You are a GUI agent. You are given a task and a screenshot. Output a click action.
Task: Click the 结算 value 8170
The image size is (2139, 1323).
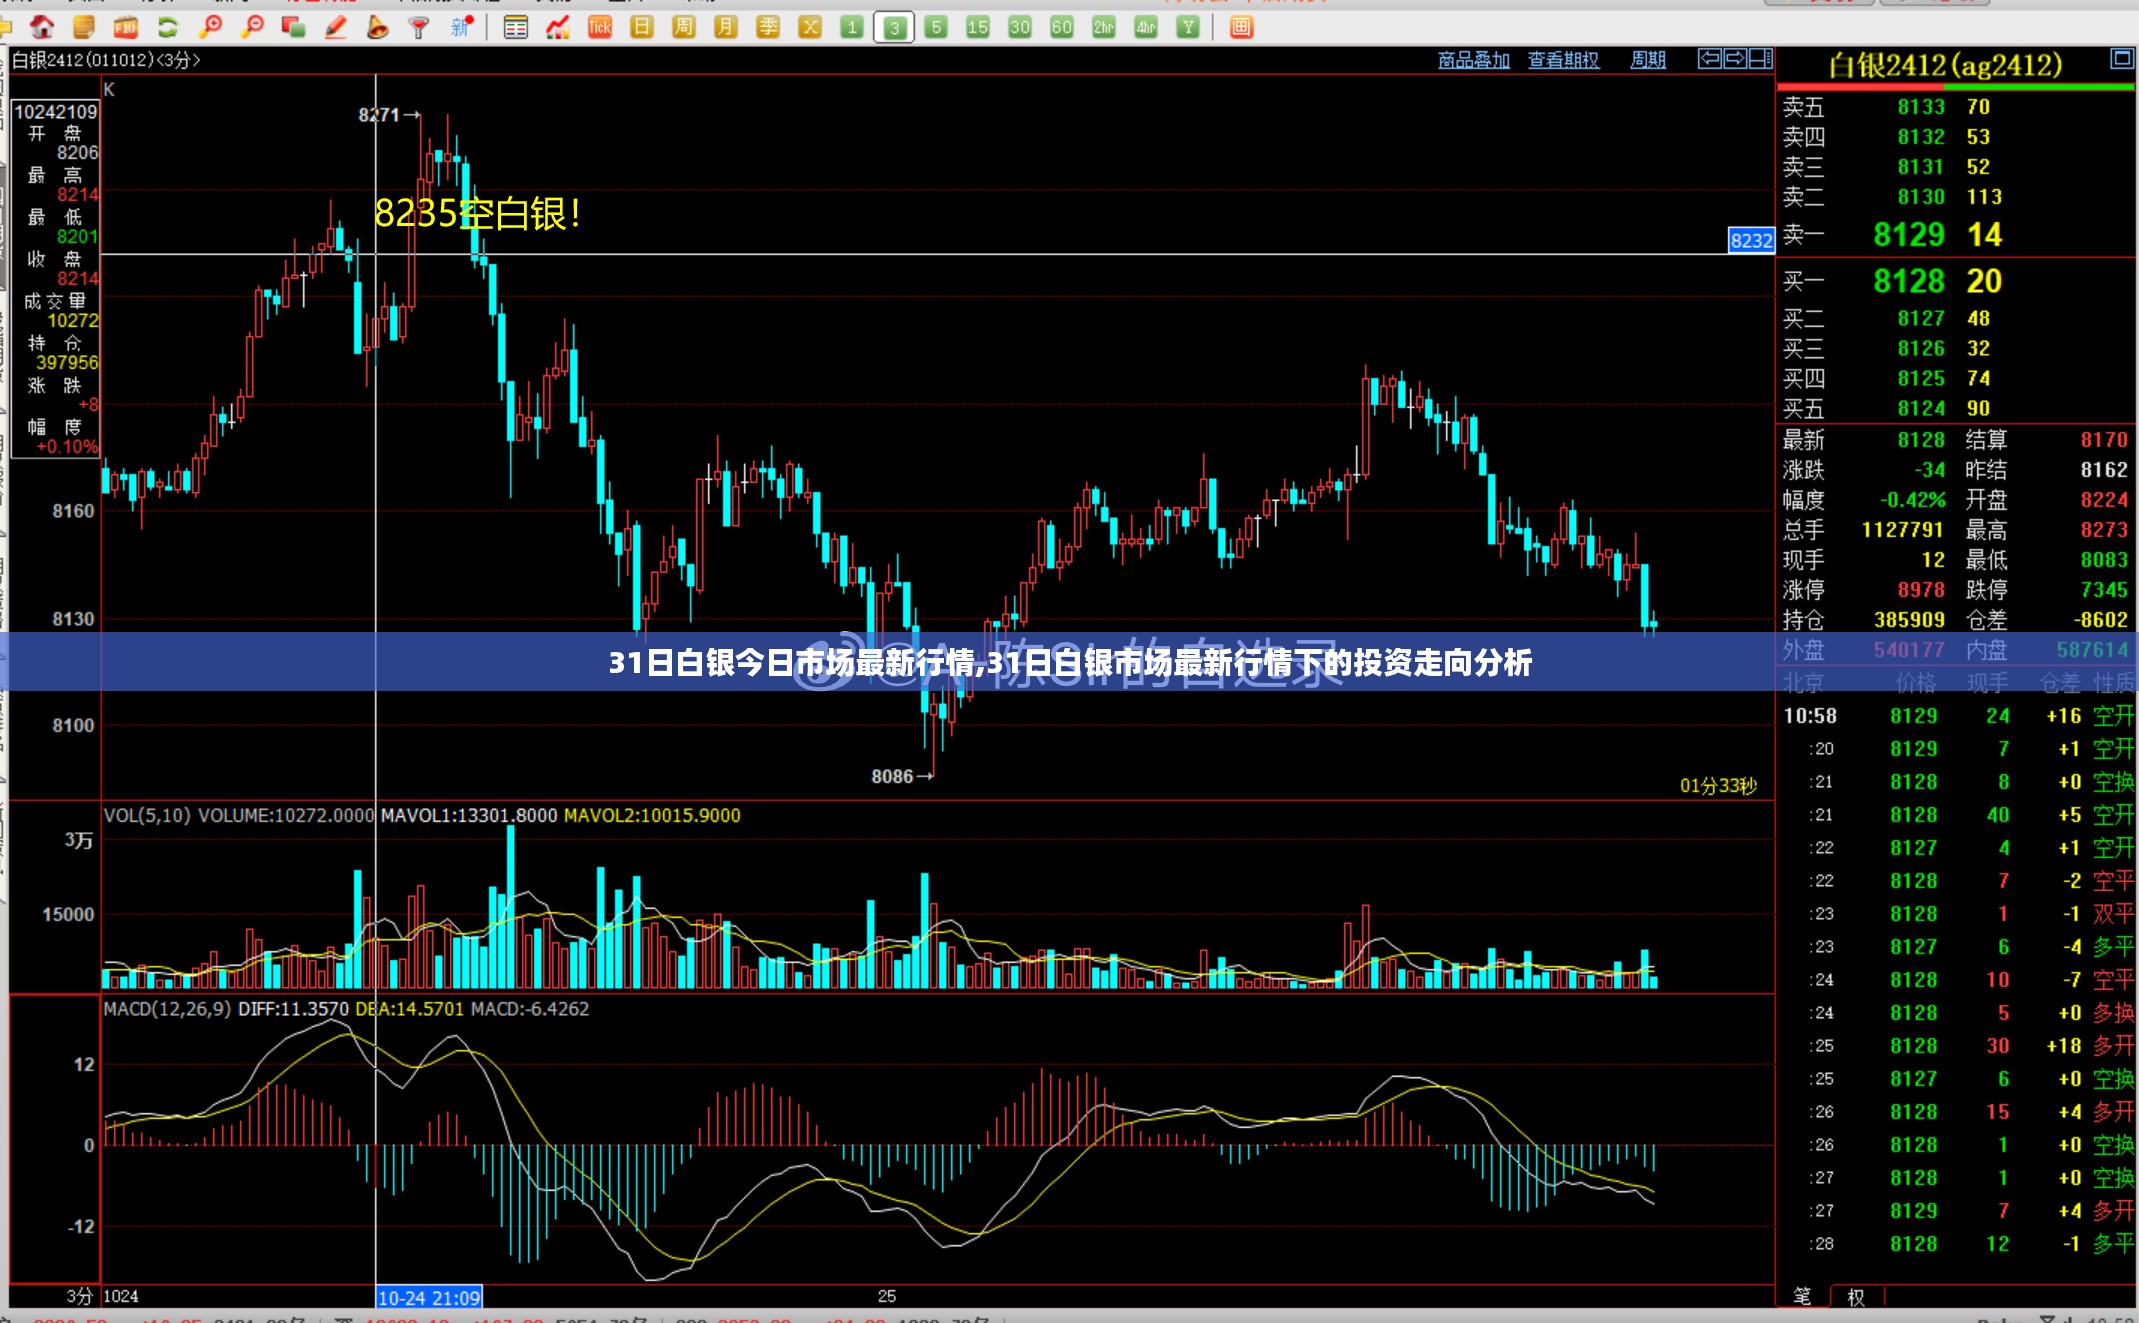pyautogui.click(x=2104, y=440)
